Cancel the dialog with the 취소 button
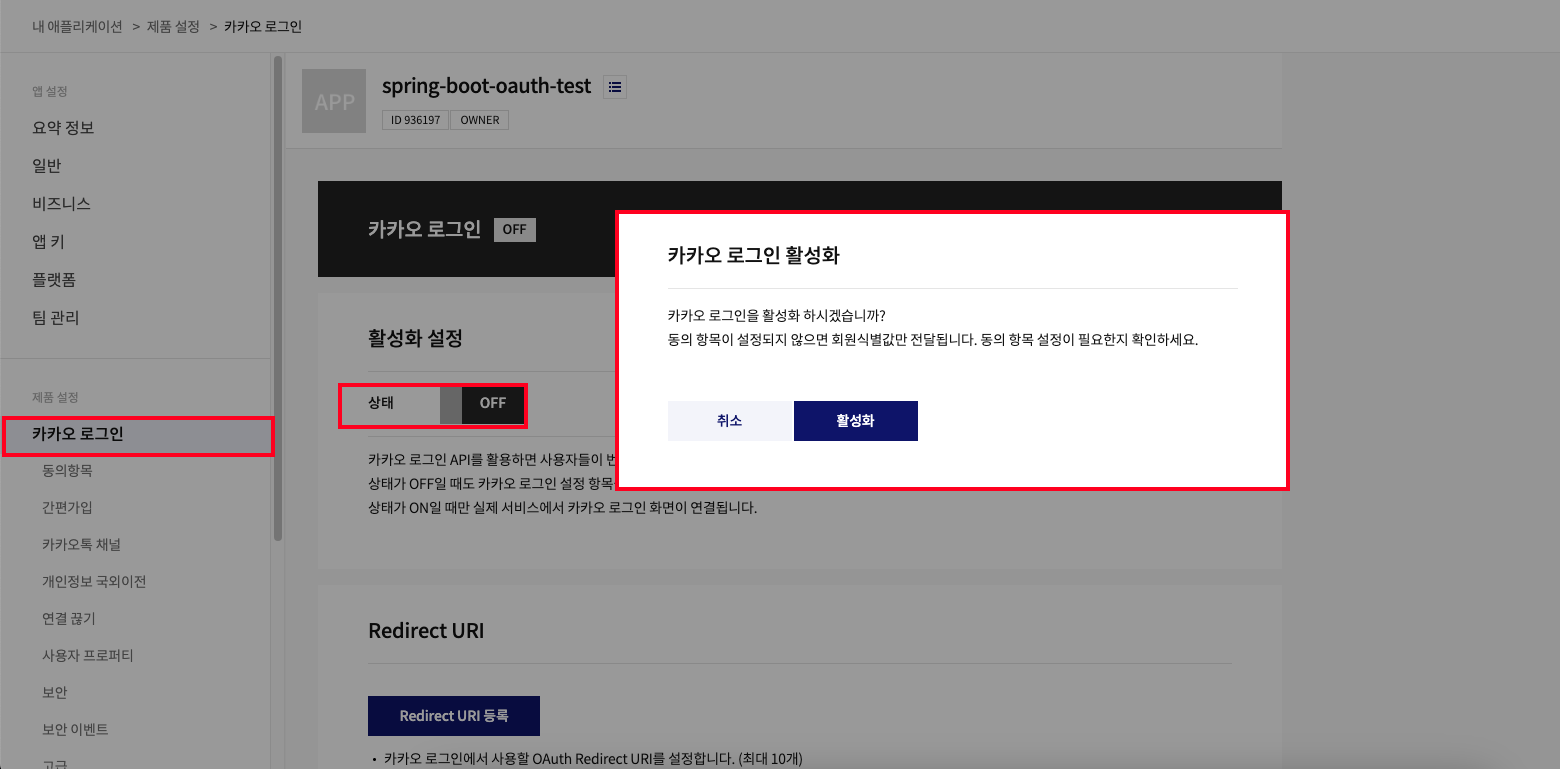This screenshot has height=769, width=1560. (x=730, y=421)
